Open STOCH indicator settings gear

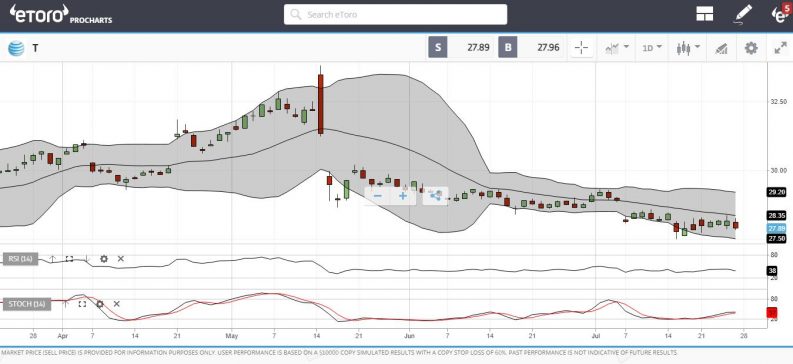pyautogui.click(x=100, y=304)
